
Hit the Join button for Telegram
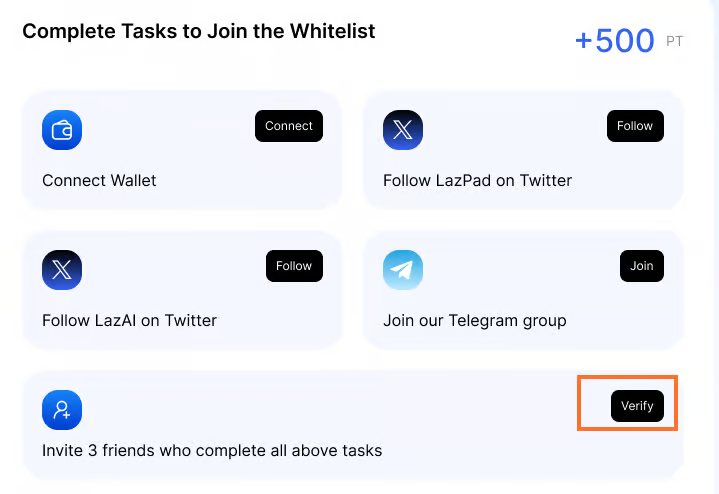641,266
